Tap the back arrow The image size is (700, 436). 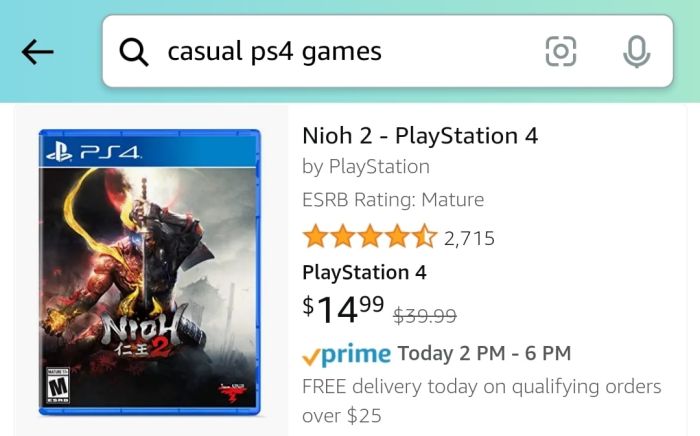(x=37, y=52)
